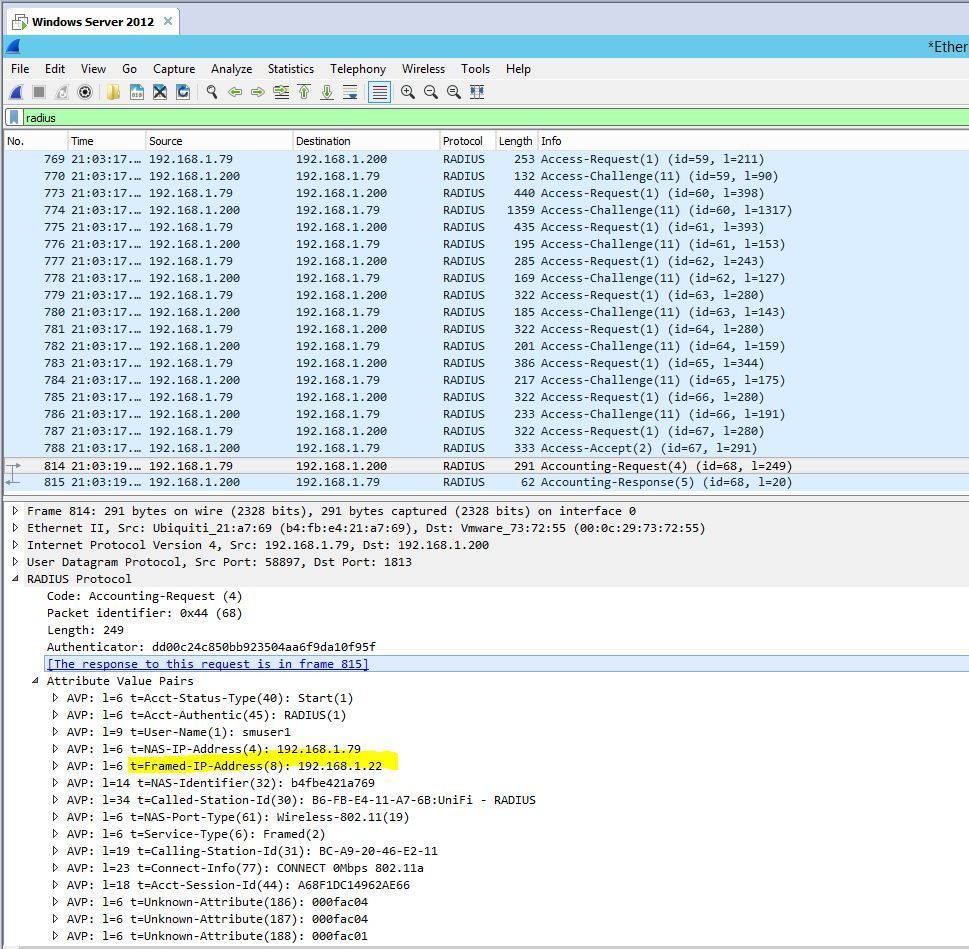
Task: Click the Zoom in icon
Action: tap(408, 92)
